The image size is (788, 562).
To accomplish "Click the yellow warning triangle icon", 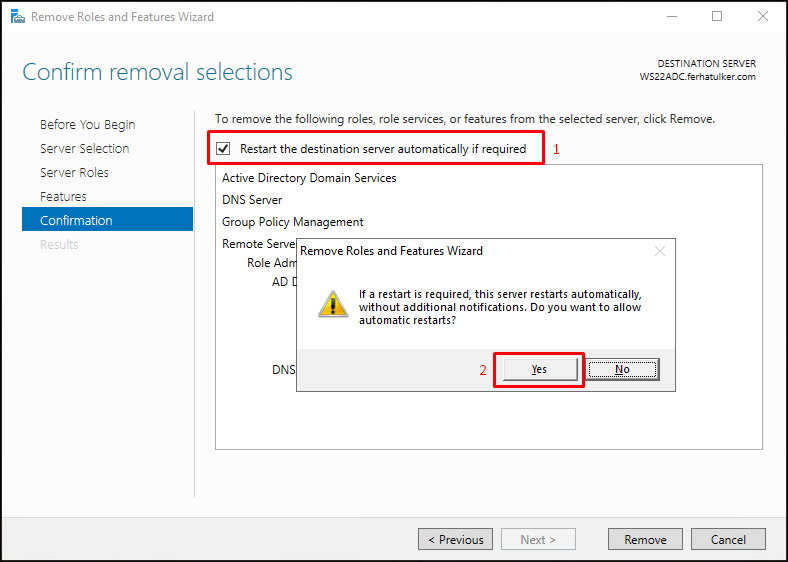I will pyautogui.click(x=333, y=304).
